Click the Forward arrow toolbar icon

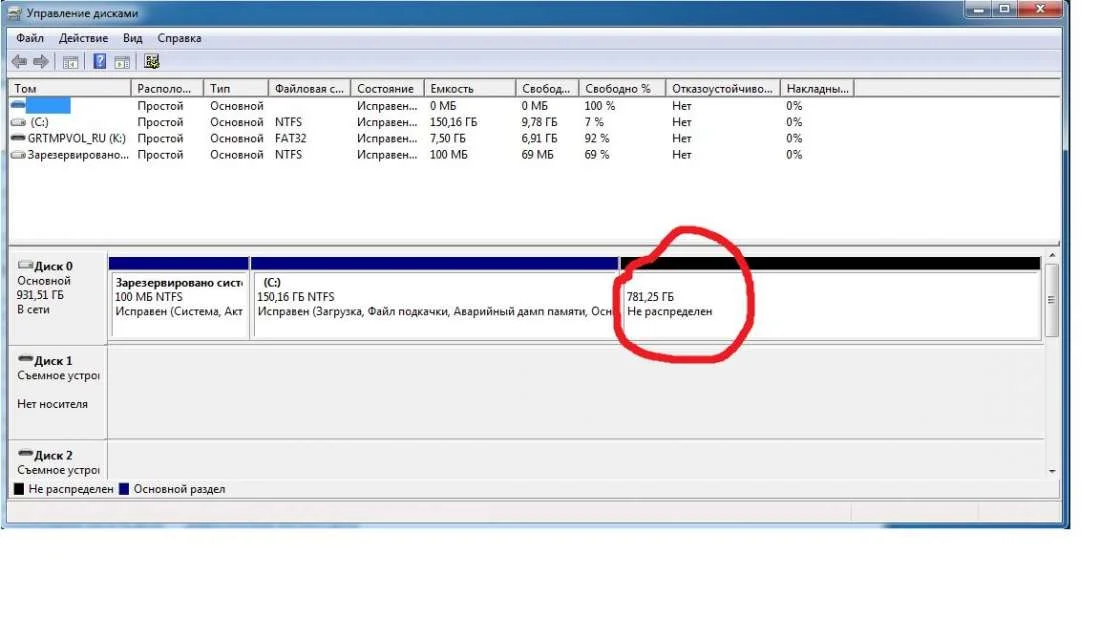(41, 62)
